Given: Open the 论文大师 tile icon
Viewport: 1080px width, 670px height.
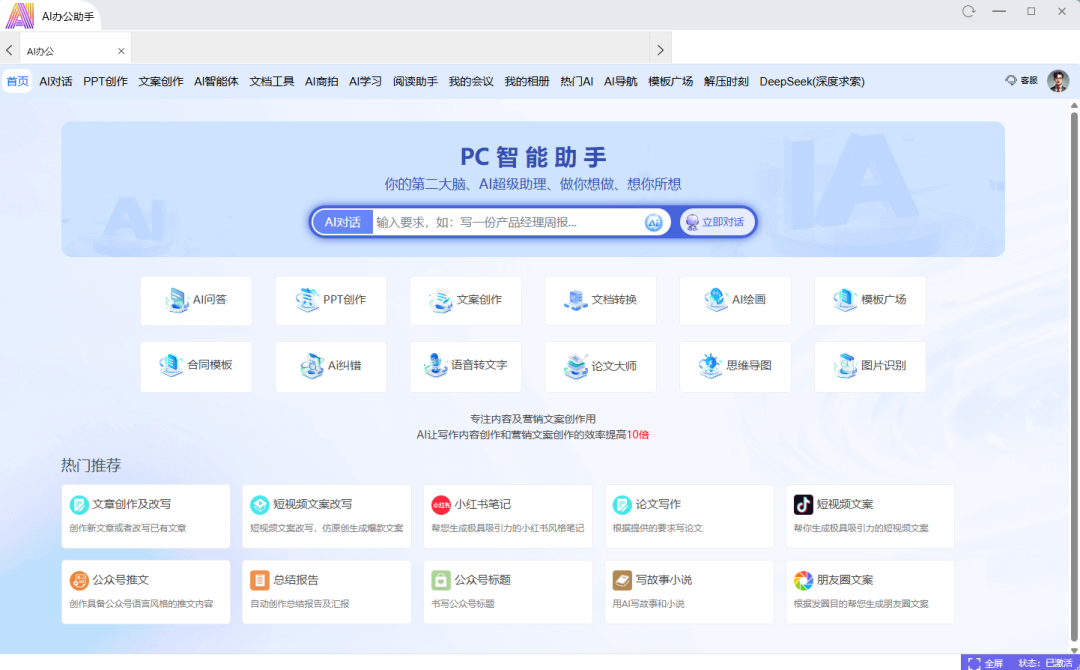Looking at the screenshot, I should pos(576,366).
